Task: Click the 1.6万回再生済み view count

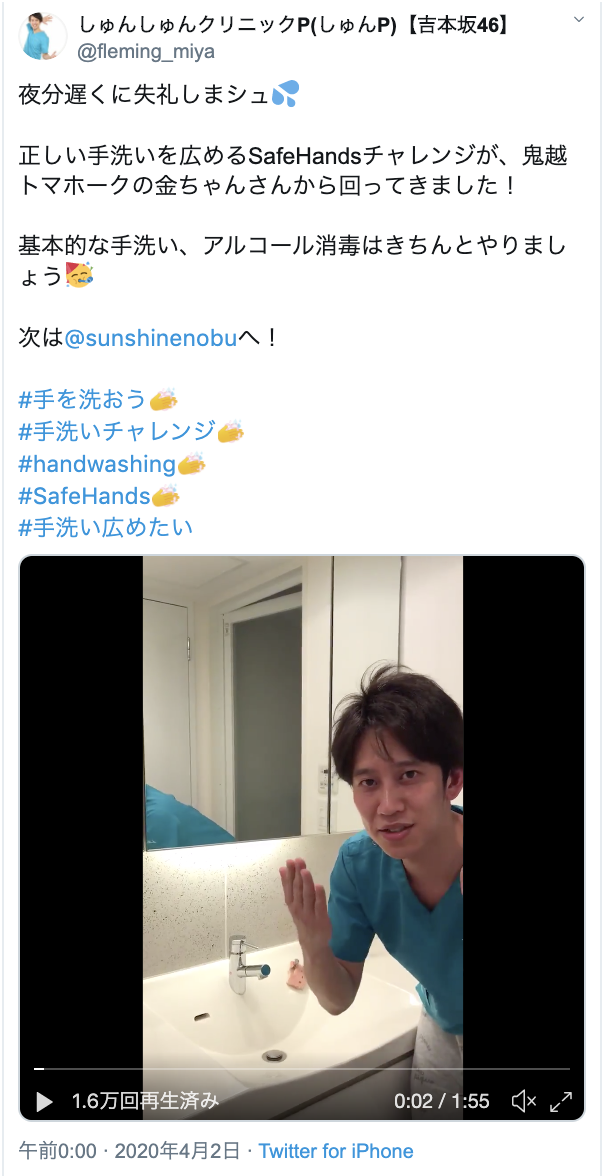Action: point(146,1101)
